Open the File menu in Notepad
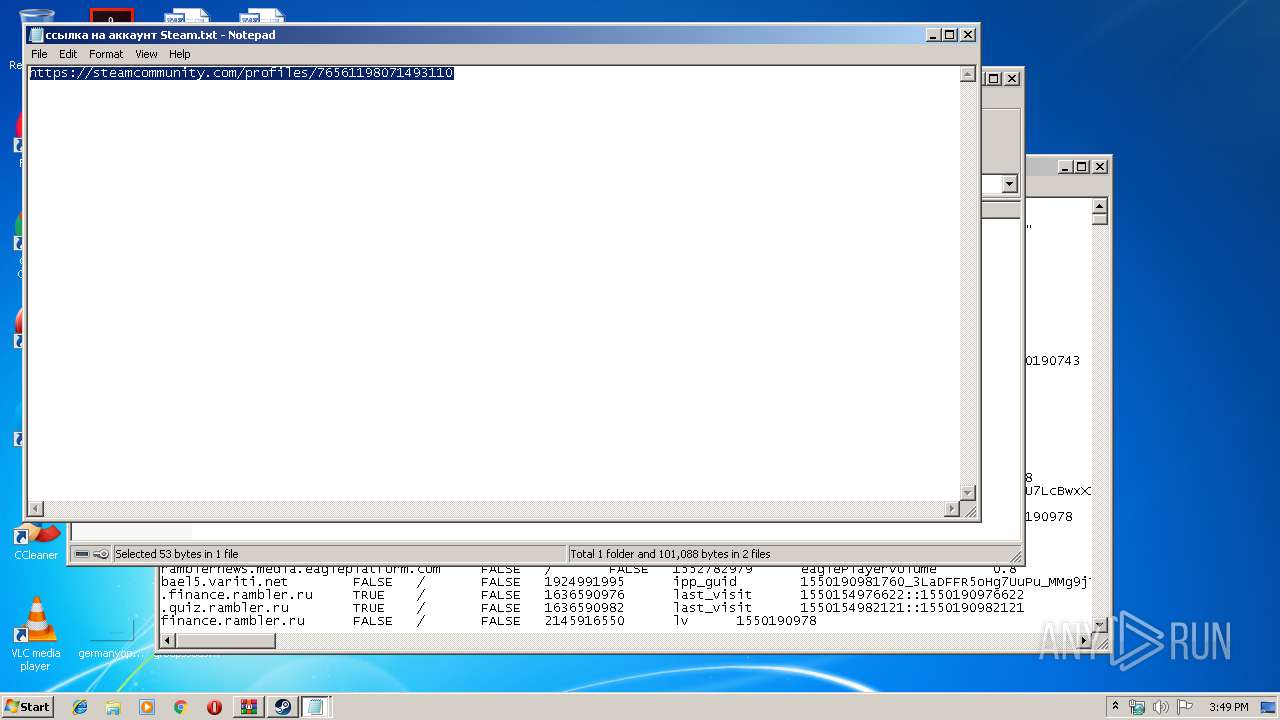 [39, 54]
